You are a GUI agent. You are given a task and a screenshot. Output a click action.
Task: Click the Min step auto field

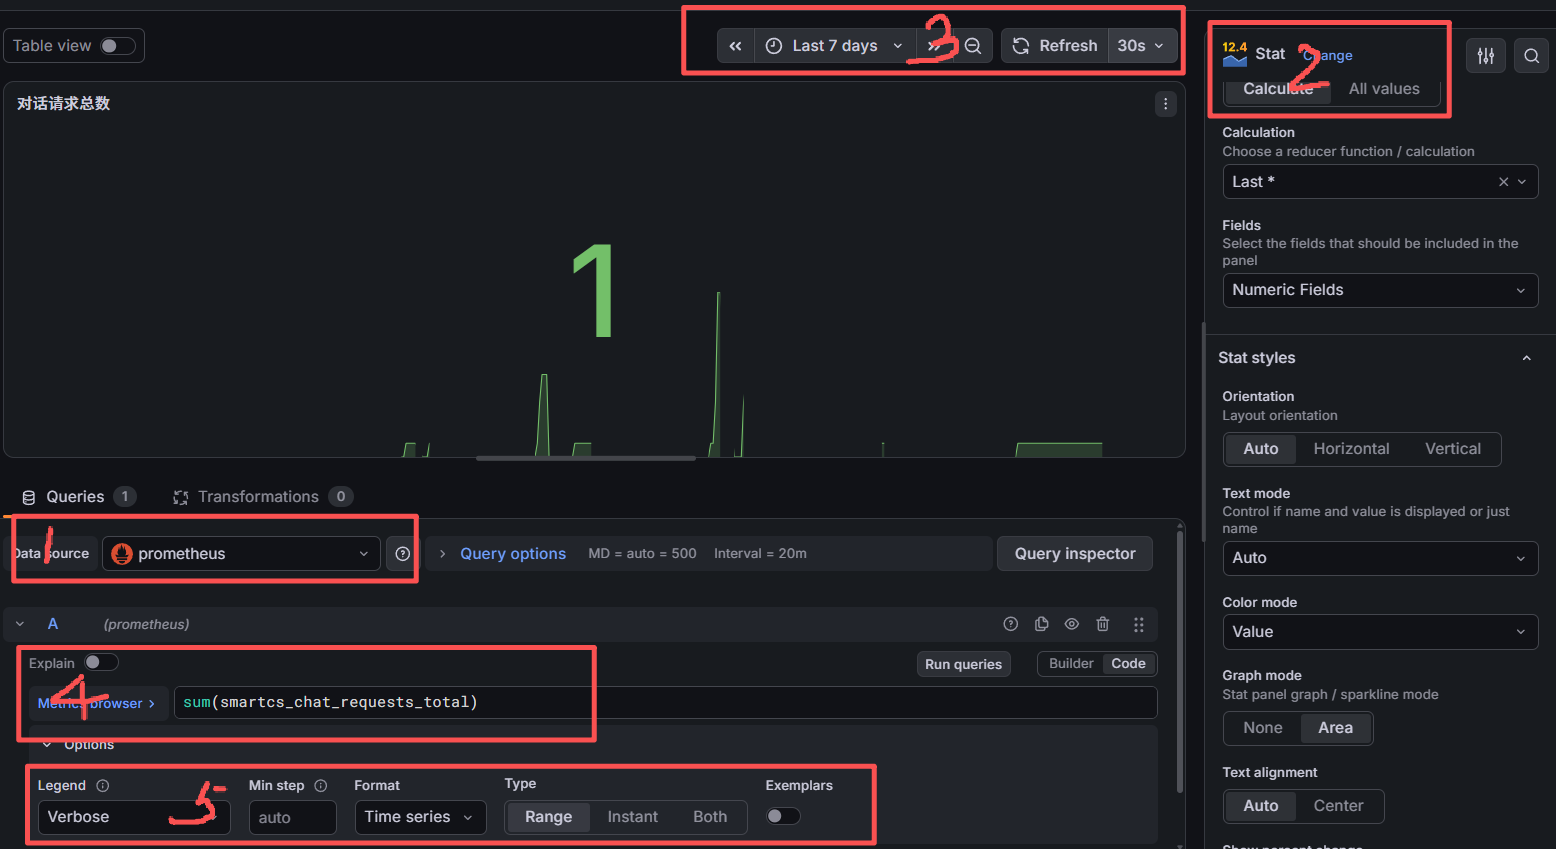pos(293,817)
